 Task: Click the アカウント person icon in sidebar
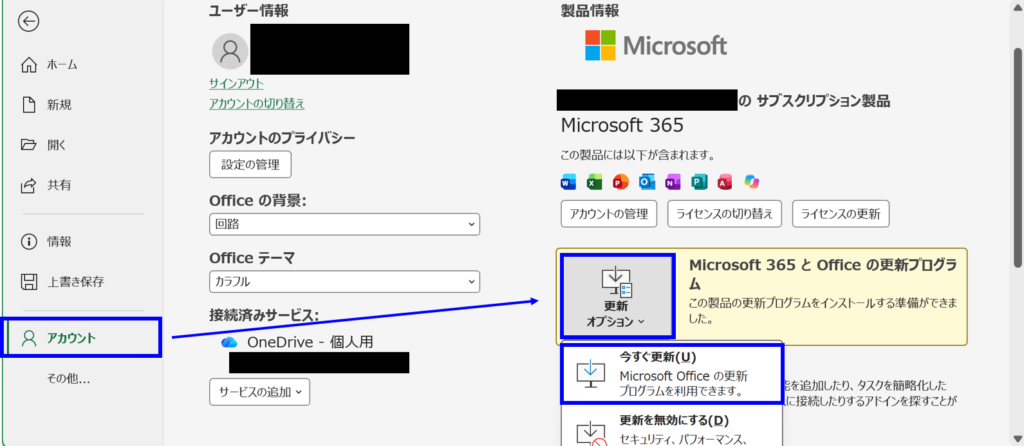pos(29,338)
